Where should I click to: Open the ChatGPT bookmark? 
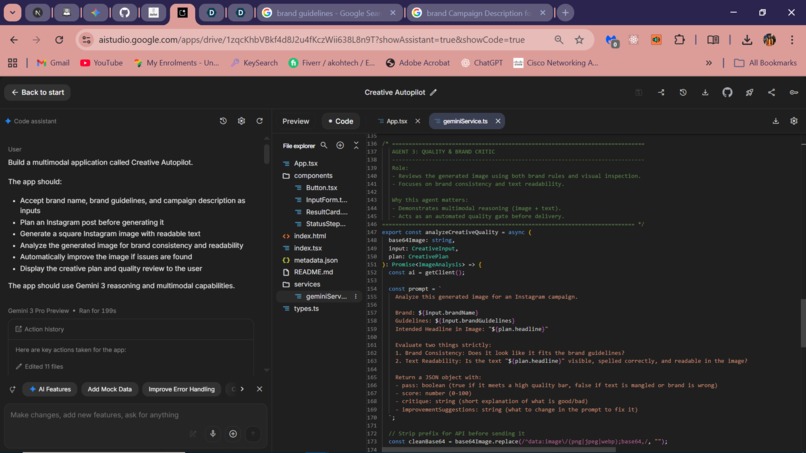click(x=482, y=63)
